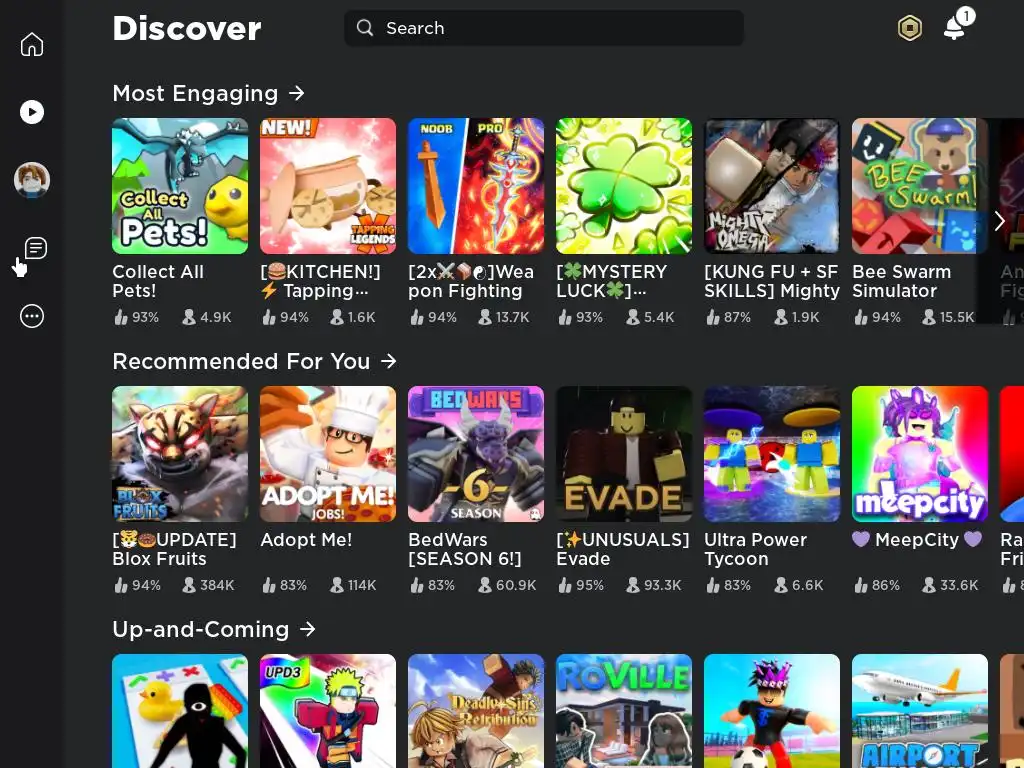
Task: Expand the Up-and-Coming category arrow
Action: click(x=308, y=630)
